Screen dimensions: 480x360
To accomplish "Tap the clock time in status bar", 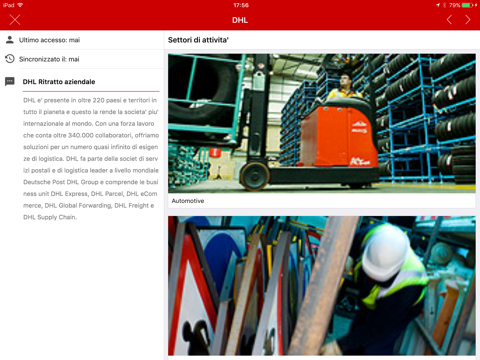I will pos(241,5).
